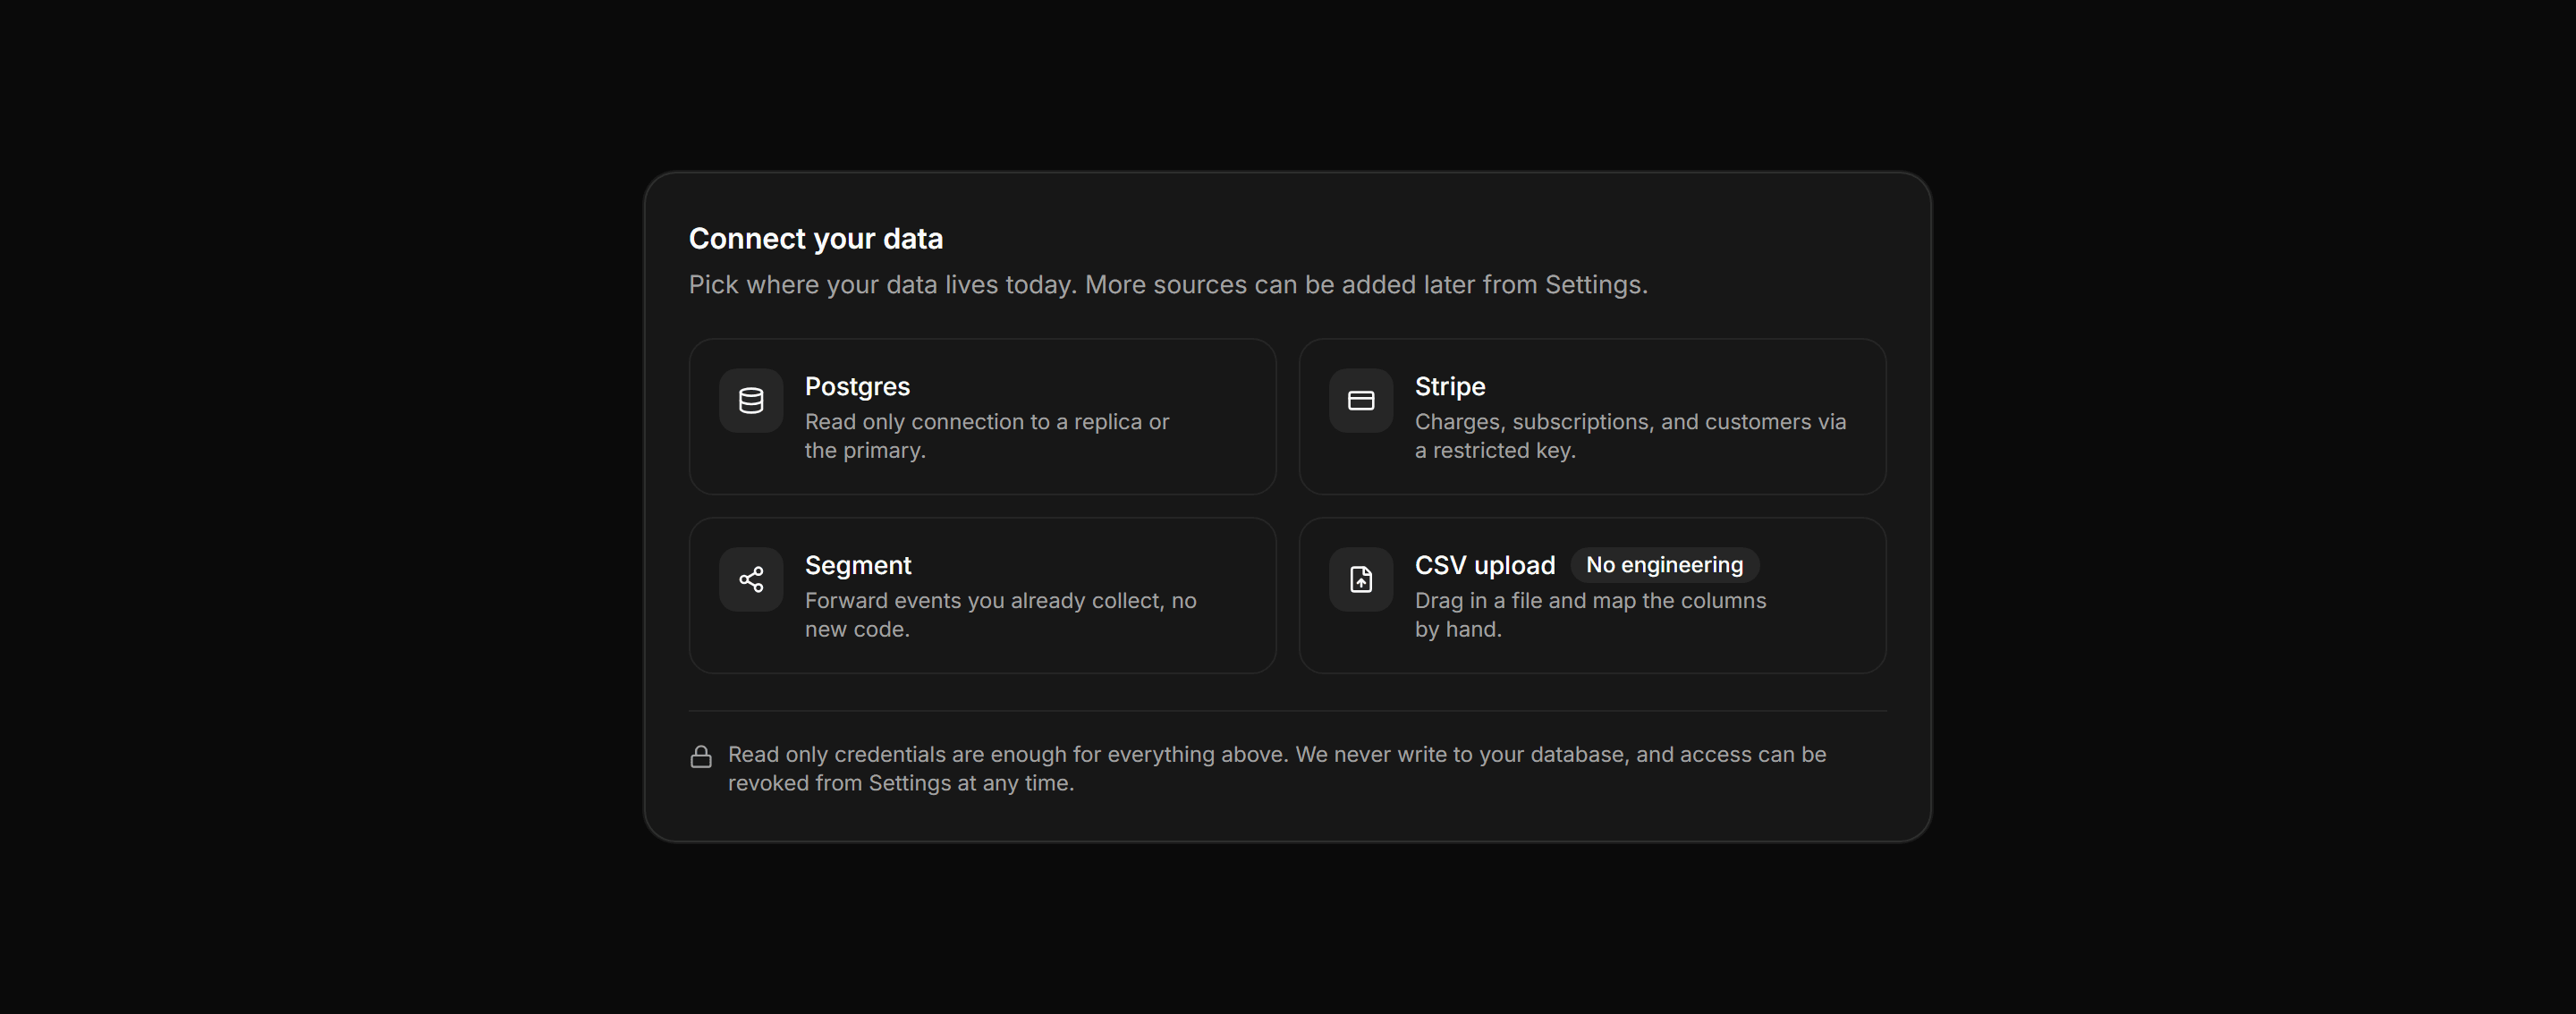Click the "Pick where your data lives today" subtitle

point(1168,285)
